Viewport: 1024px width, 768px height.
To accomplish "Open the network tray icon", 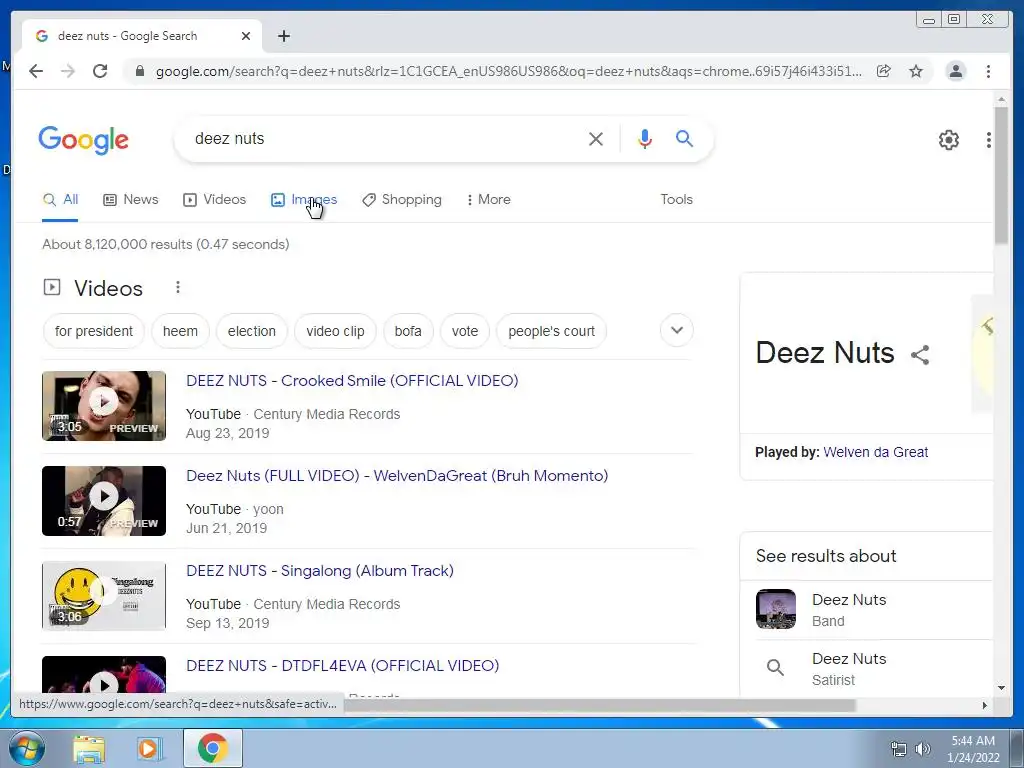I will click(899, 749).
